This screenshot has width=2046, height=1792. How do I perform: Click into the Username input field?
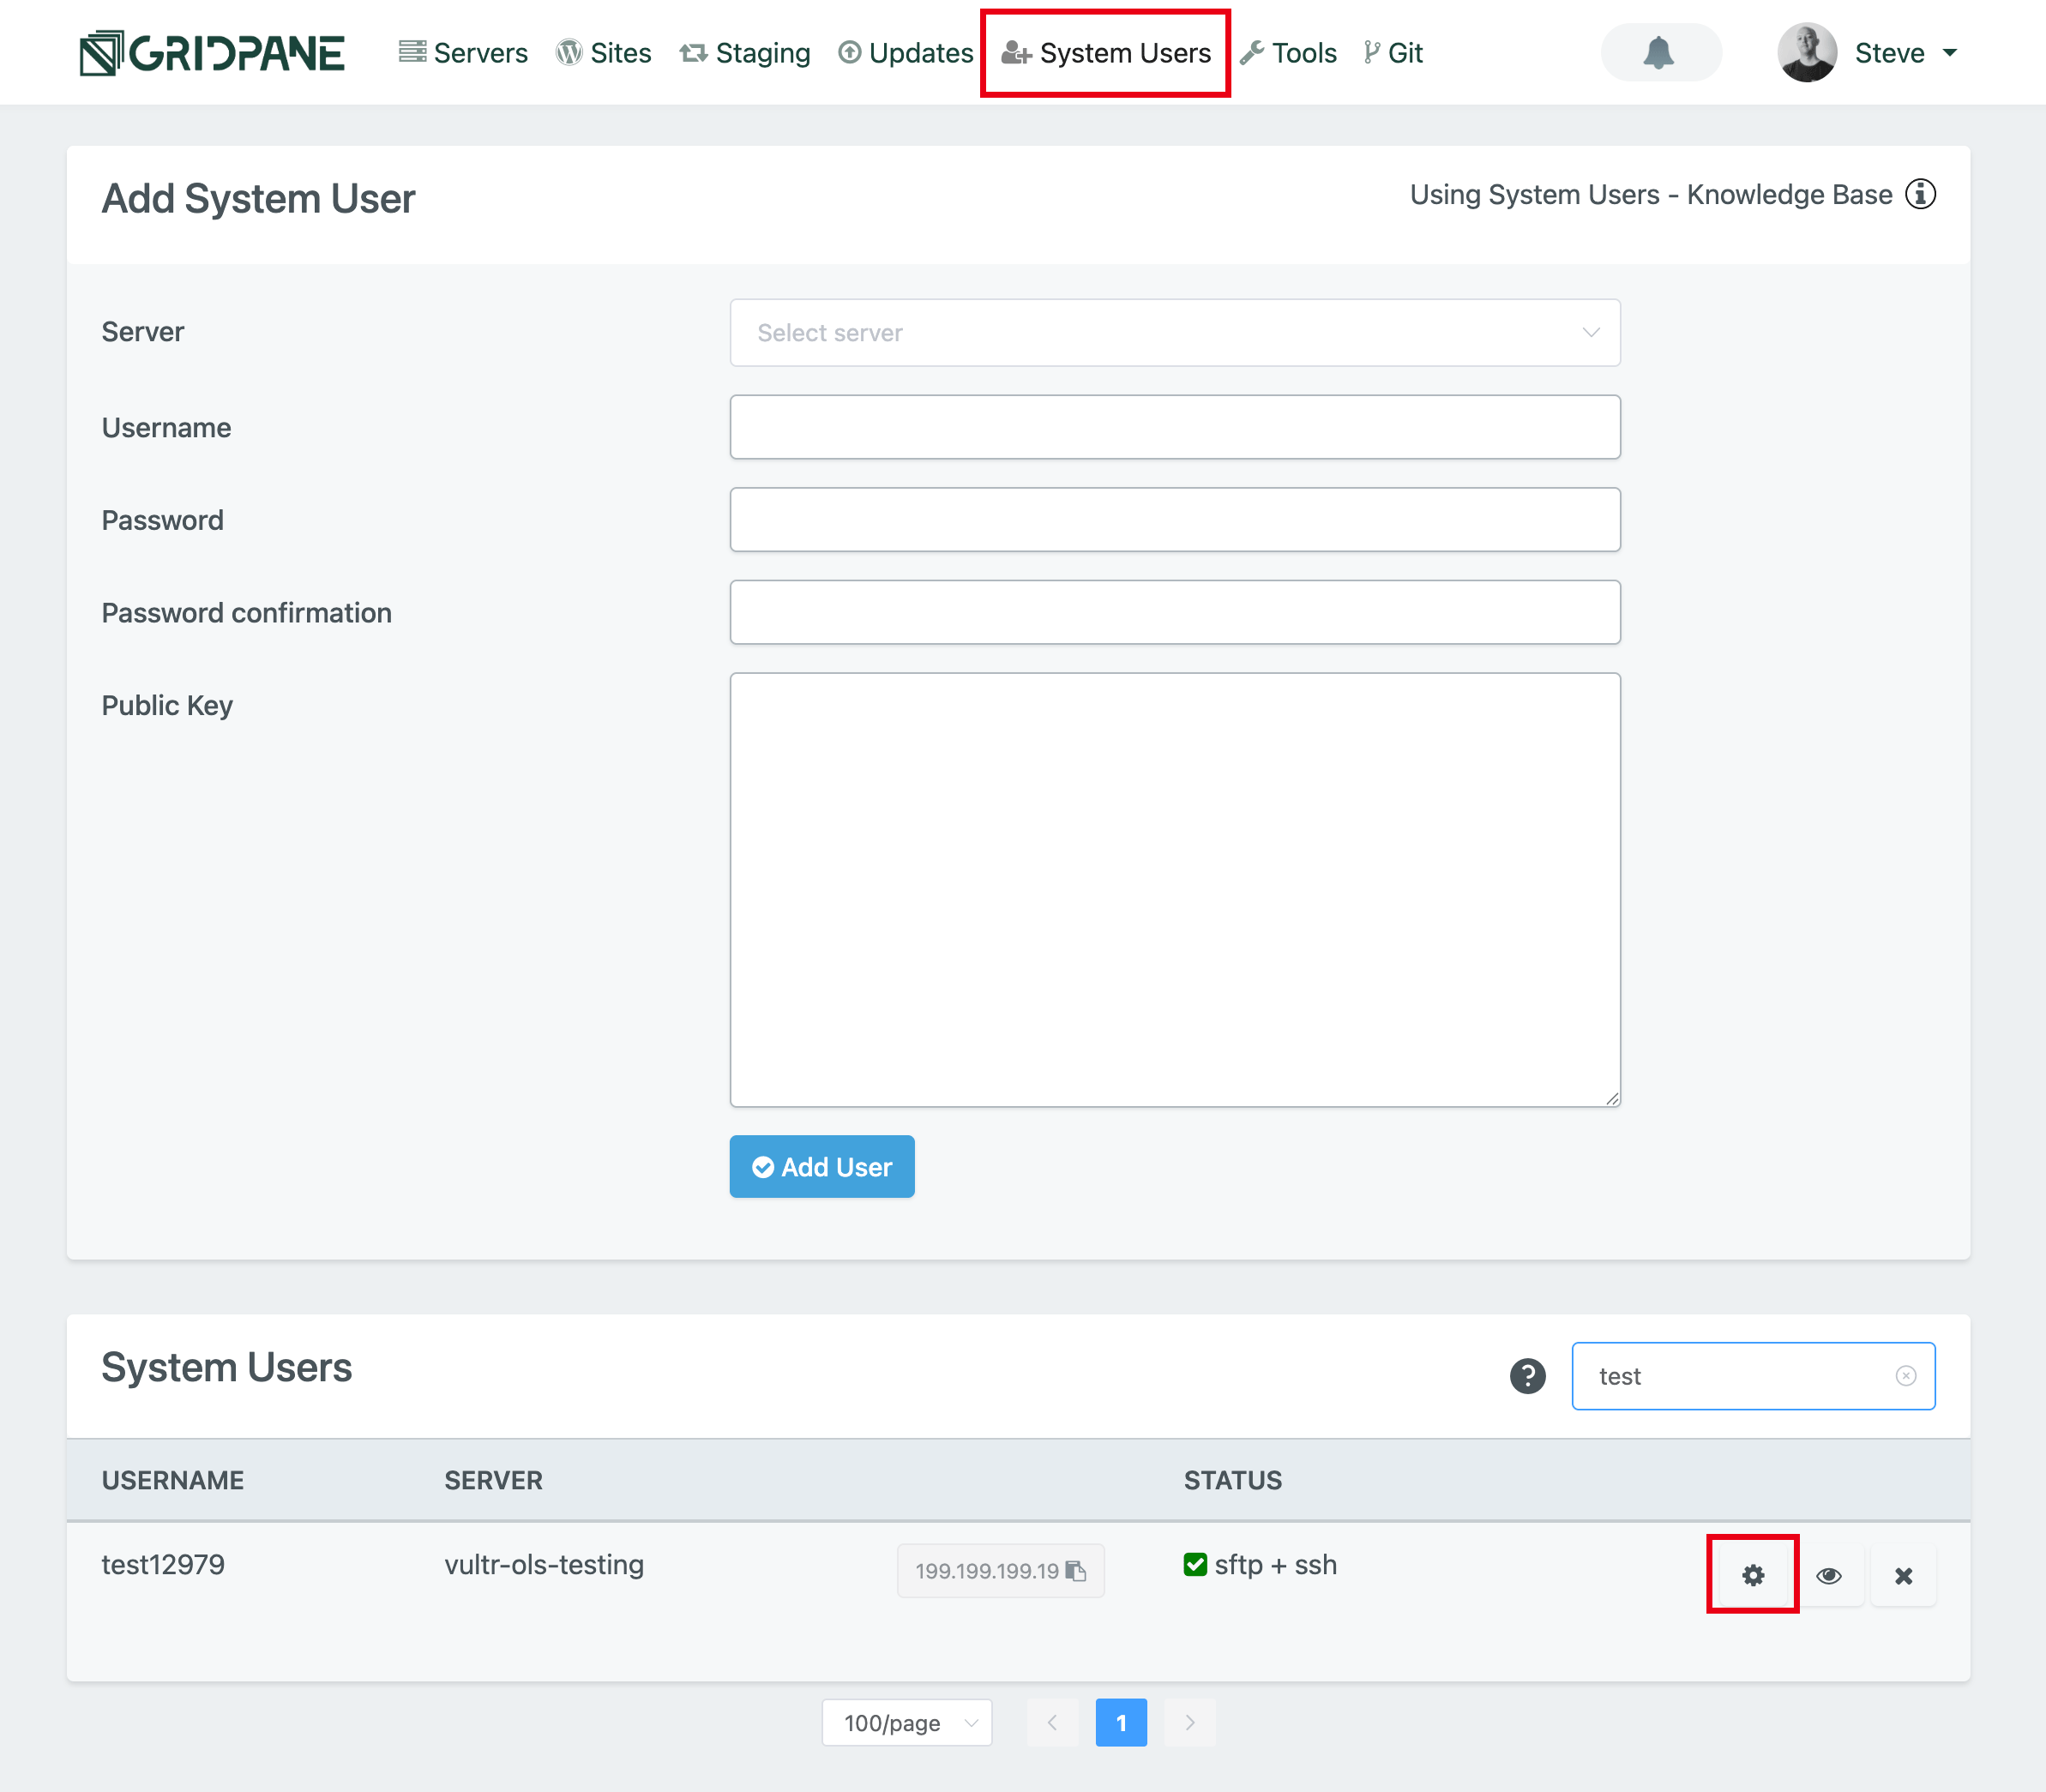click(x=1174, y=427)
